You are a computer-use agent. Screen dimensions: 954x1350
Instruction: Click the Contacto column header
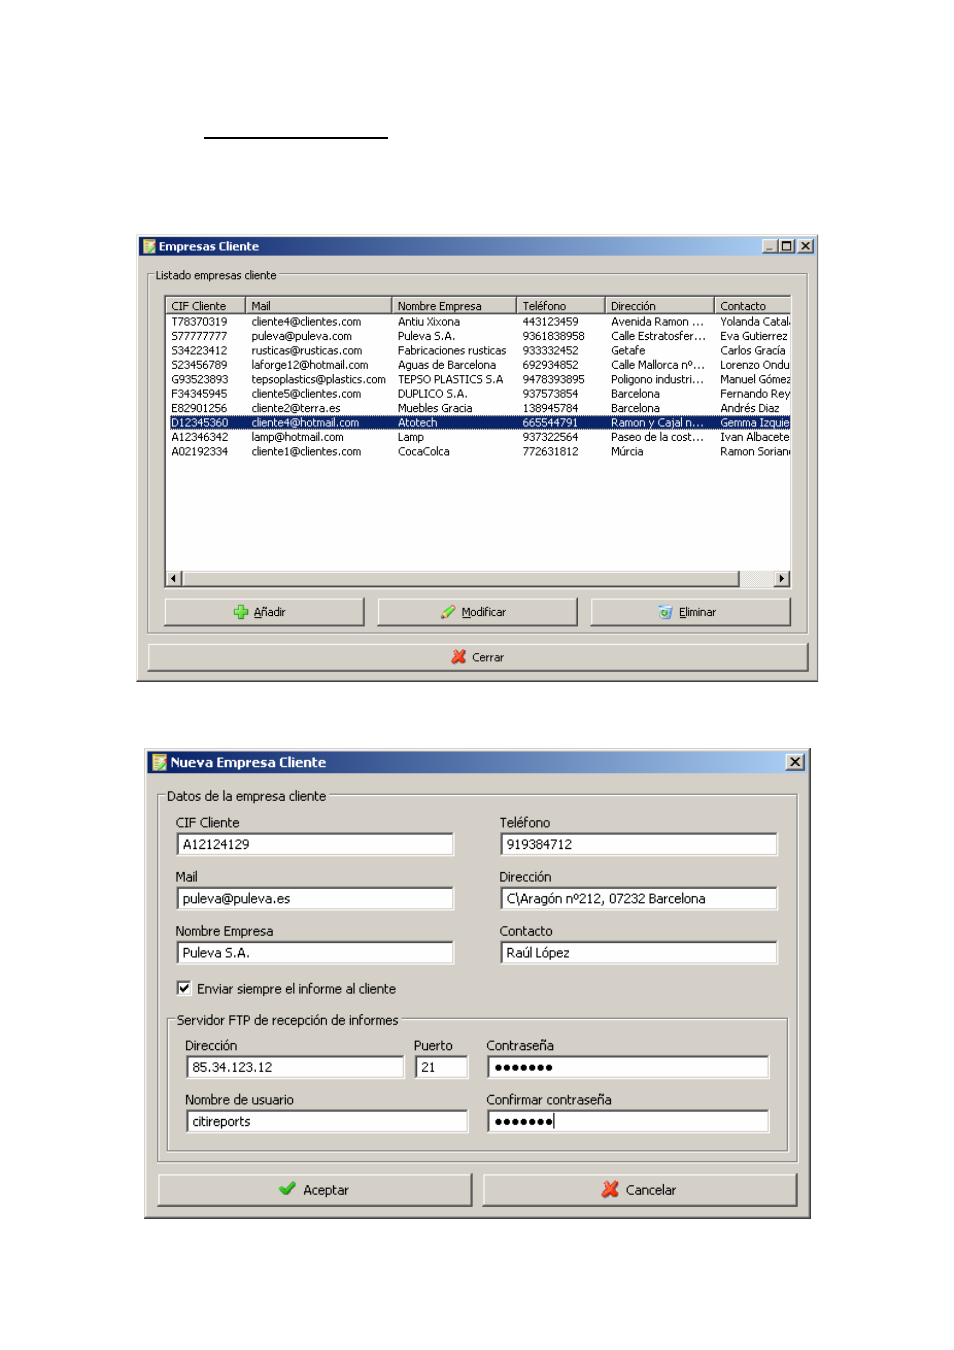point(753,306)
